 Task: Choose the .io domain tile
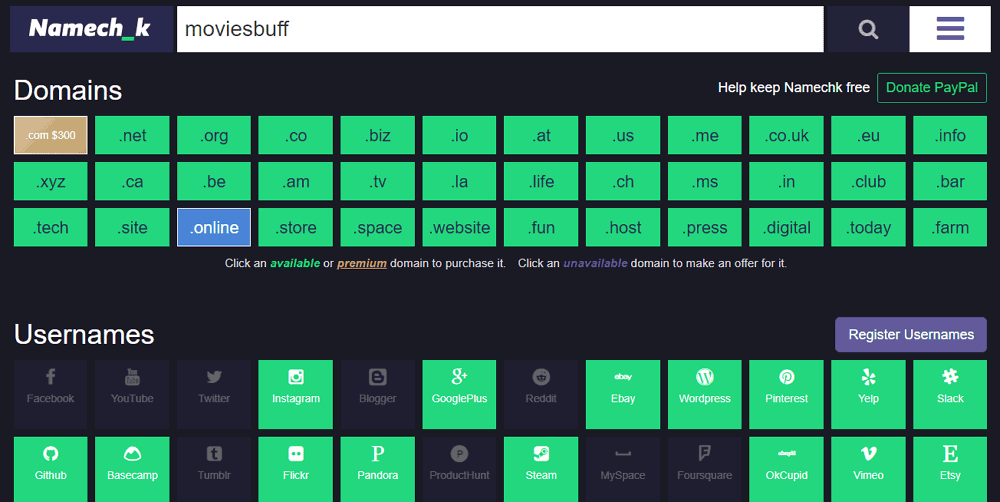(459, 135)
